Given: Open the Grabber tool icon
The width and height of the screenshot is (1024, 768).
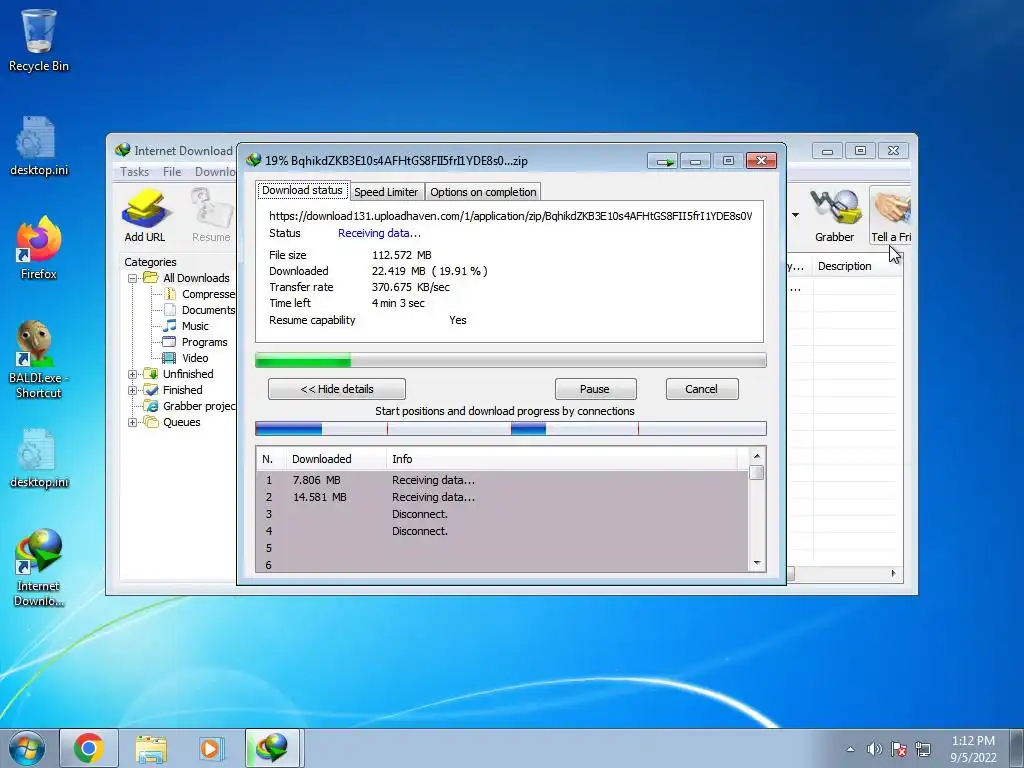Looking at the screenshot, I should pyautogui.click(x=834, y=216).
